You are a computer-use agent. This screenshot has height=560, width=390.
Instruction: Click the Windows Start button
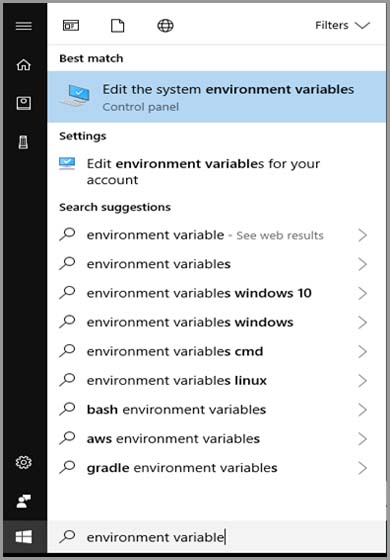(24, 537)
